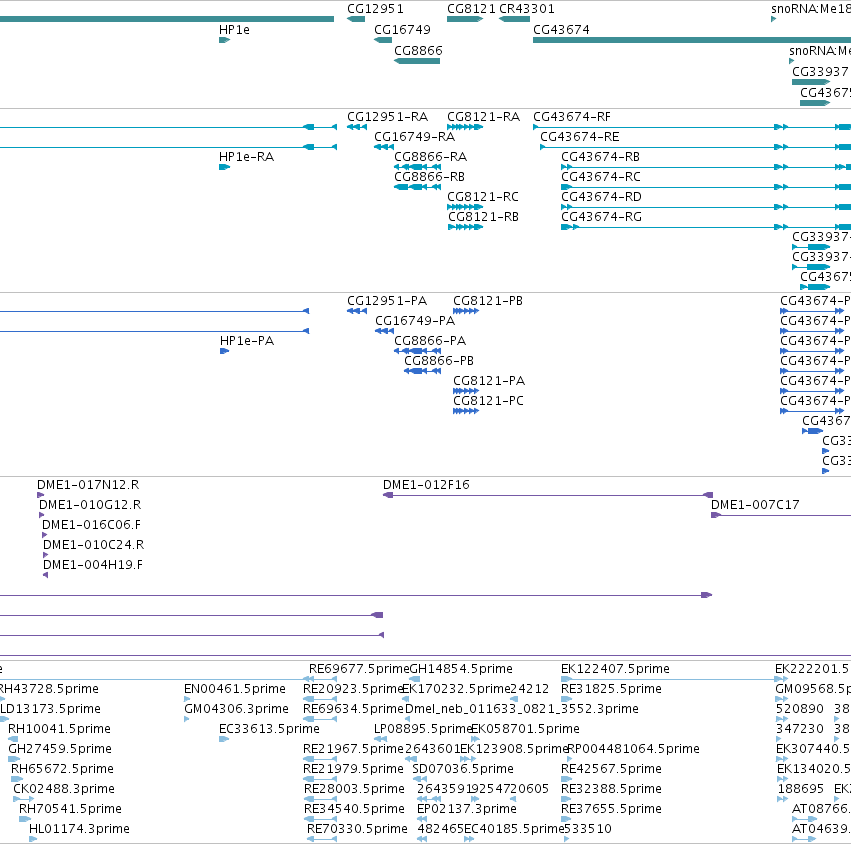Screen dimensions: 851x844
Task: Open protein CG16749-PA
Action: 415,321
